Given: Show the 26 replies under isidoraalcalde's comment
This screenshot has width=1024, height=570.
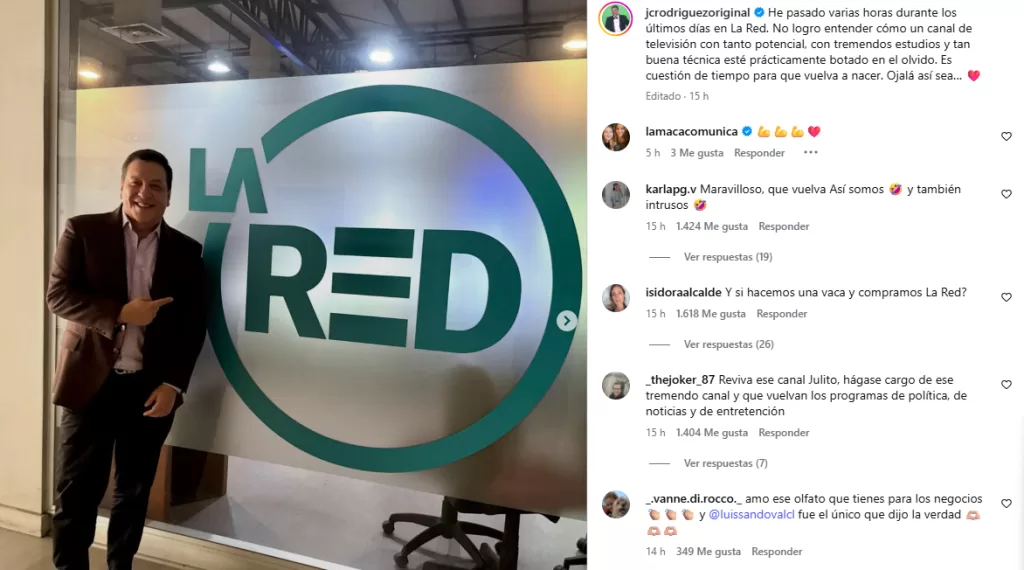Looking at the screenshot, I should tap(728, 344).
